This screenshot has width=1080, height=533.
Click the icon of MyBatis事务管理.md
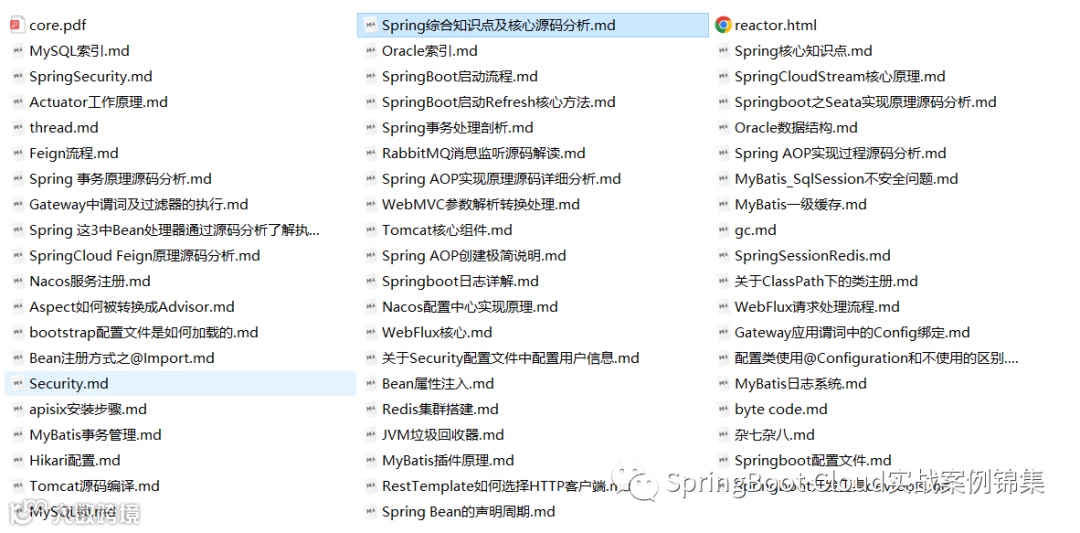point(17,435)
